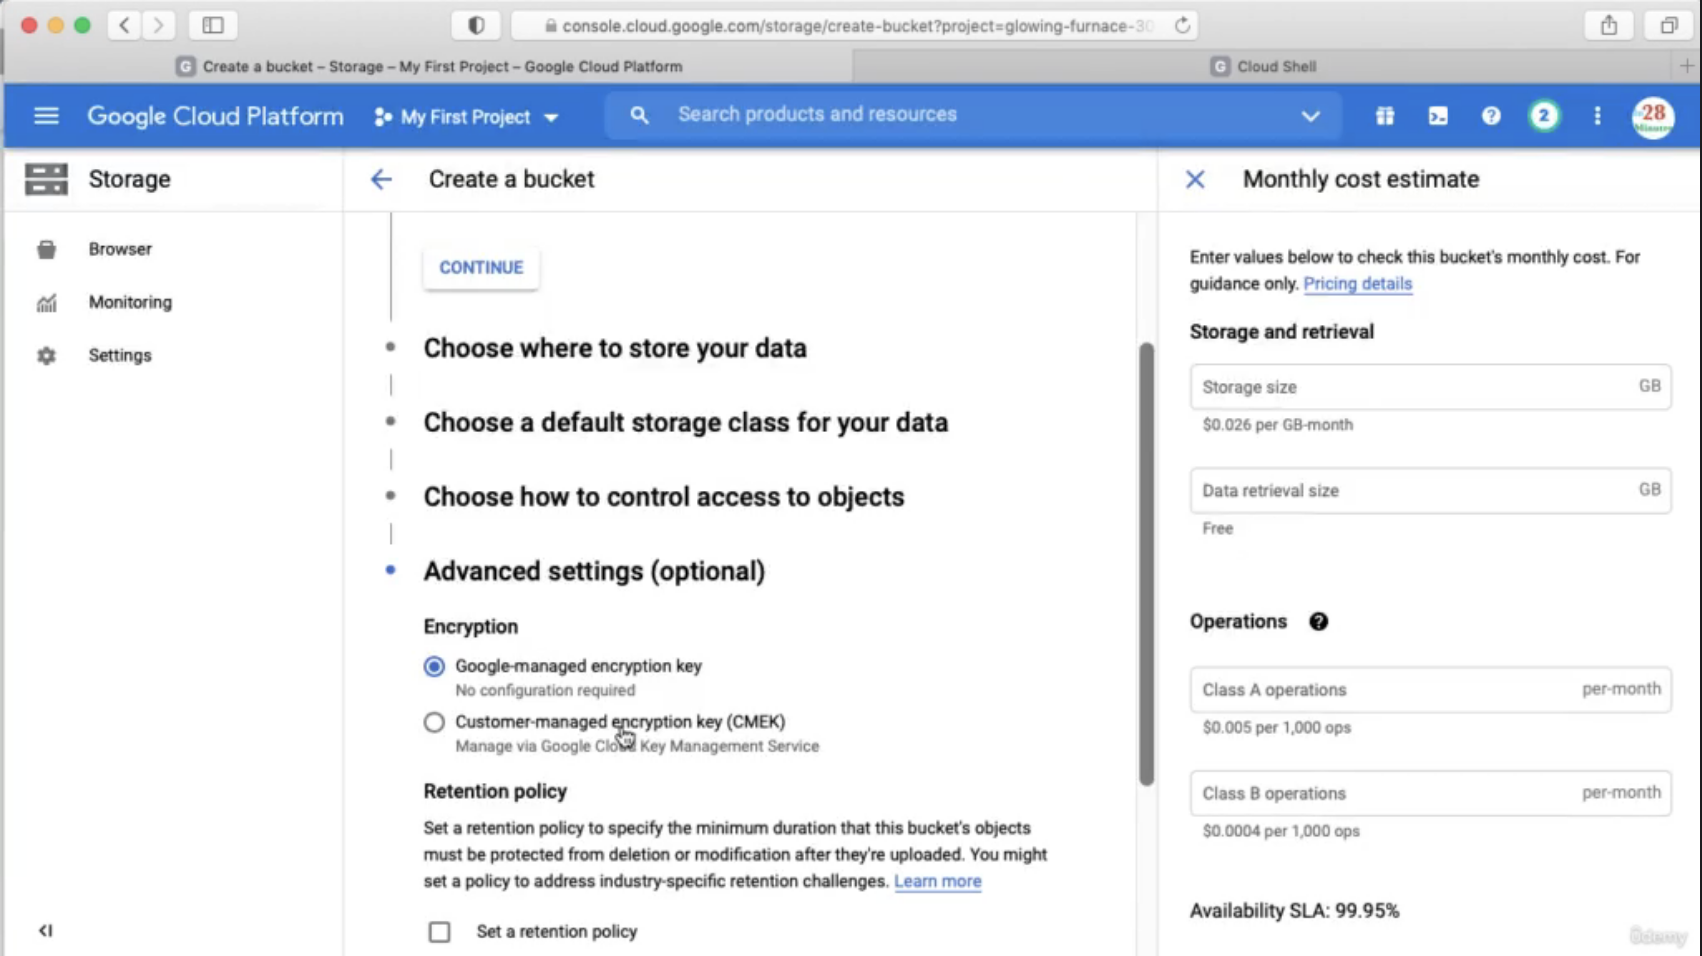Click the $0.026 per GB-month text
This screenshot has width=1702, height=956.
[1277, 425]
